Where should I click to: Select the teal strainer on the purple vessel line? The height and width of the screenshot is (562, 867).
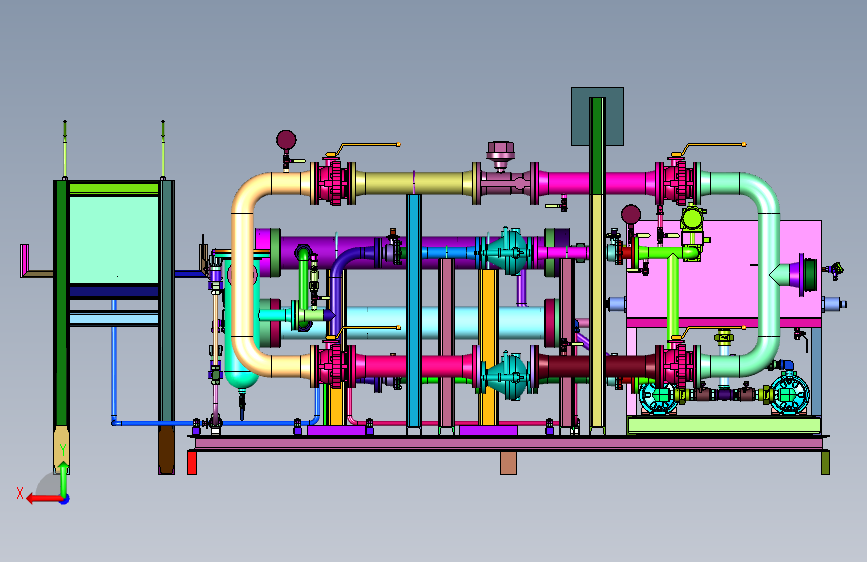tap(508, 252)
